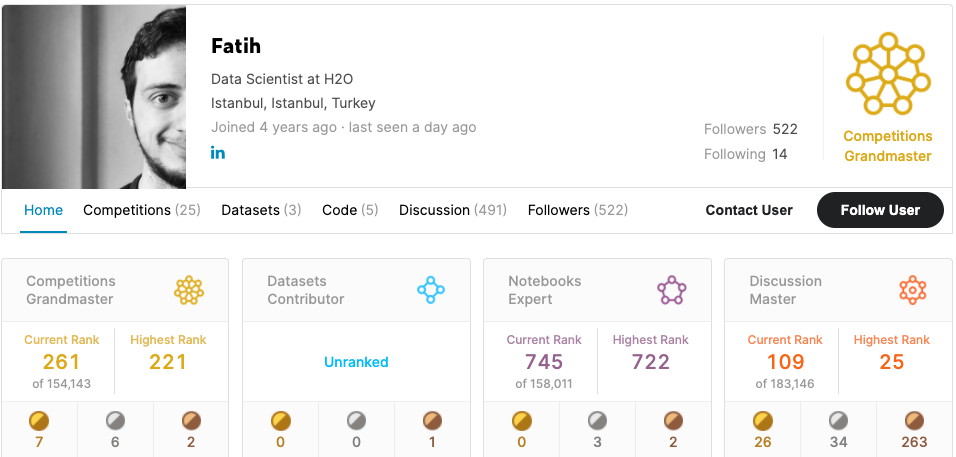956x457 pixels.
Task: Go to the Discussion (491) tab
Action: [453, 210]
